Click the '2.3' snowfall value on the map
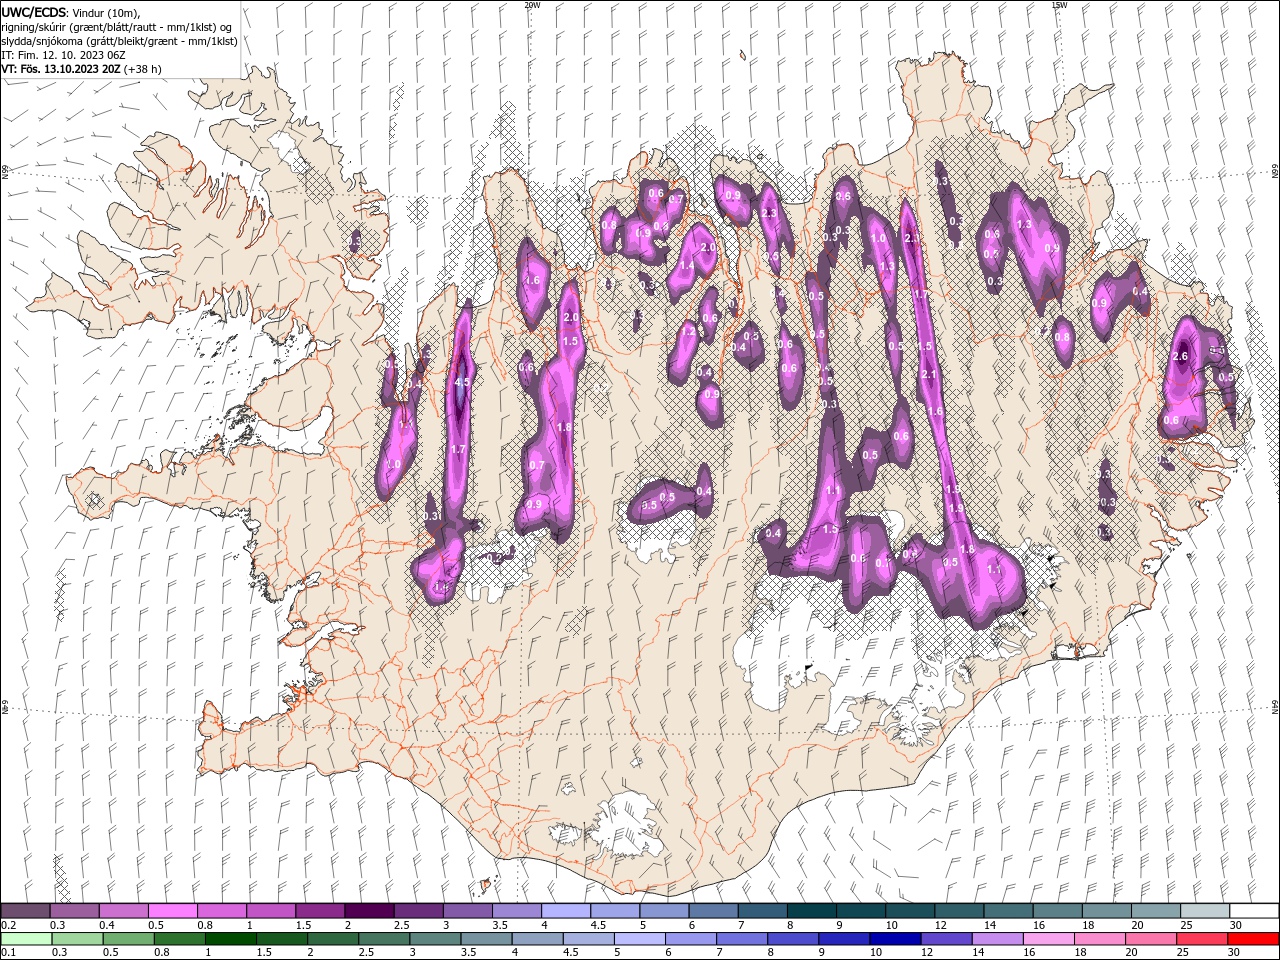 click(769, 214)
